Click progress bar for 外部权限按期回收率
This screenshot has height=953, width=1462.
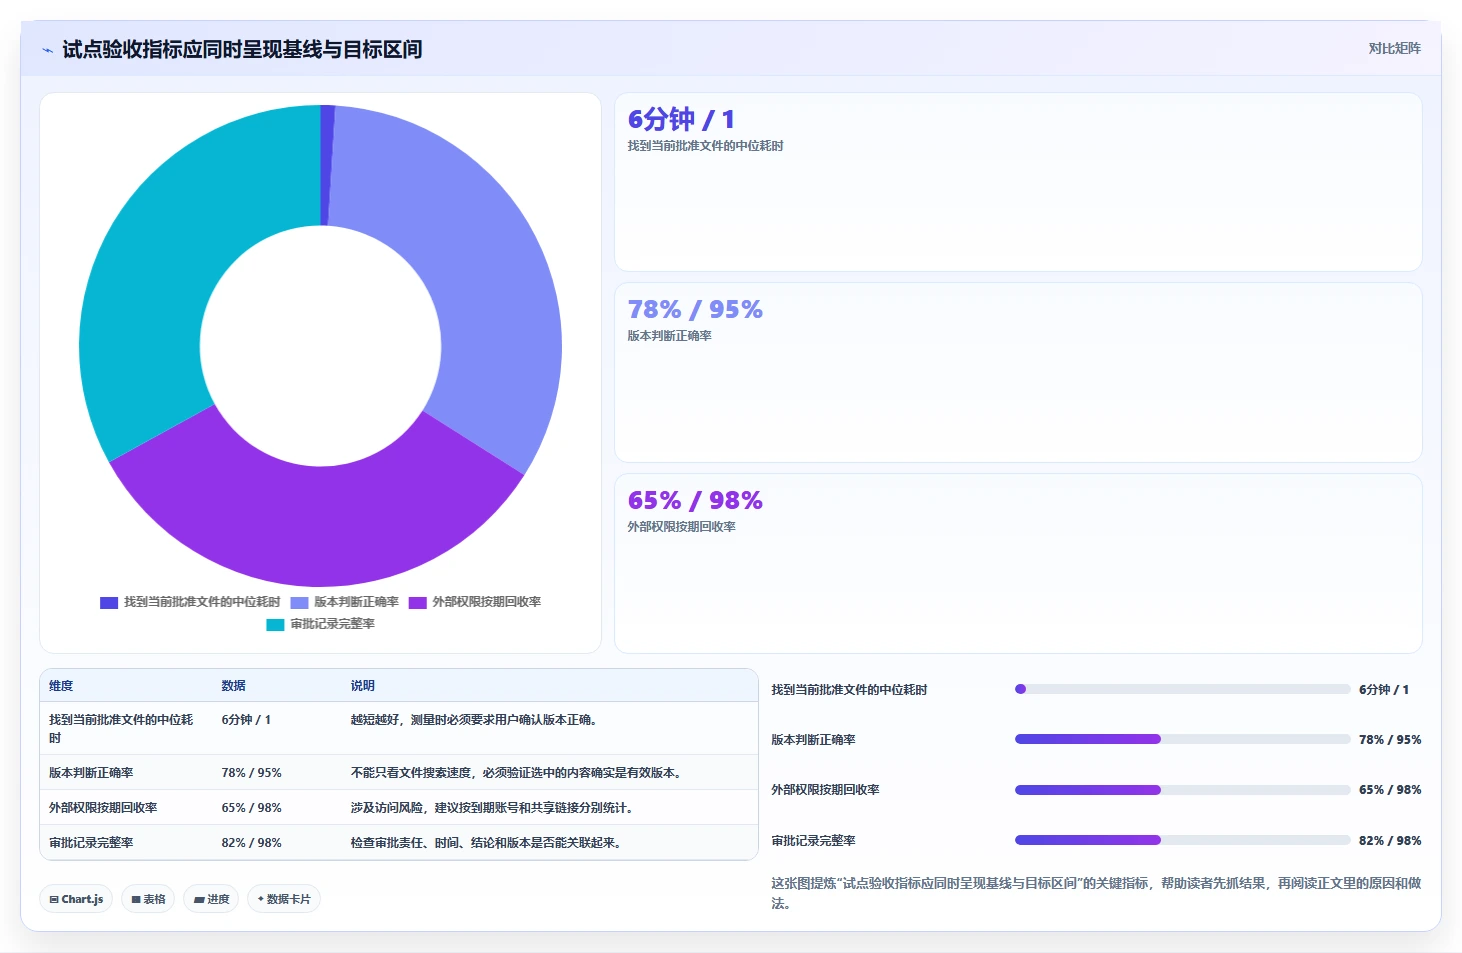[x=1182, y=790]
